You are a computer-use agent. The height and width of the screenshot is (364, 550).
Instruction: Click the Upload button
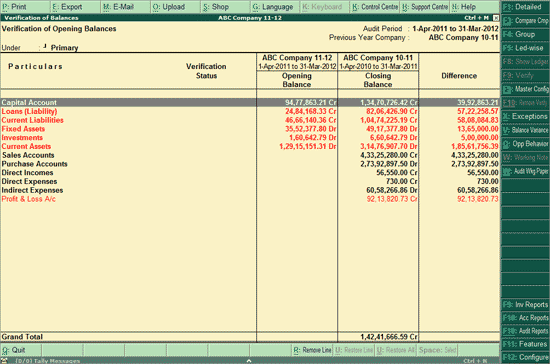pyautogui.click(x=176, y=7)
